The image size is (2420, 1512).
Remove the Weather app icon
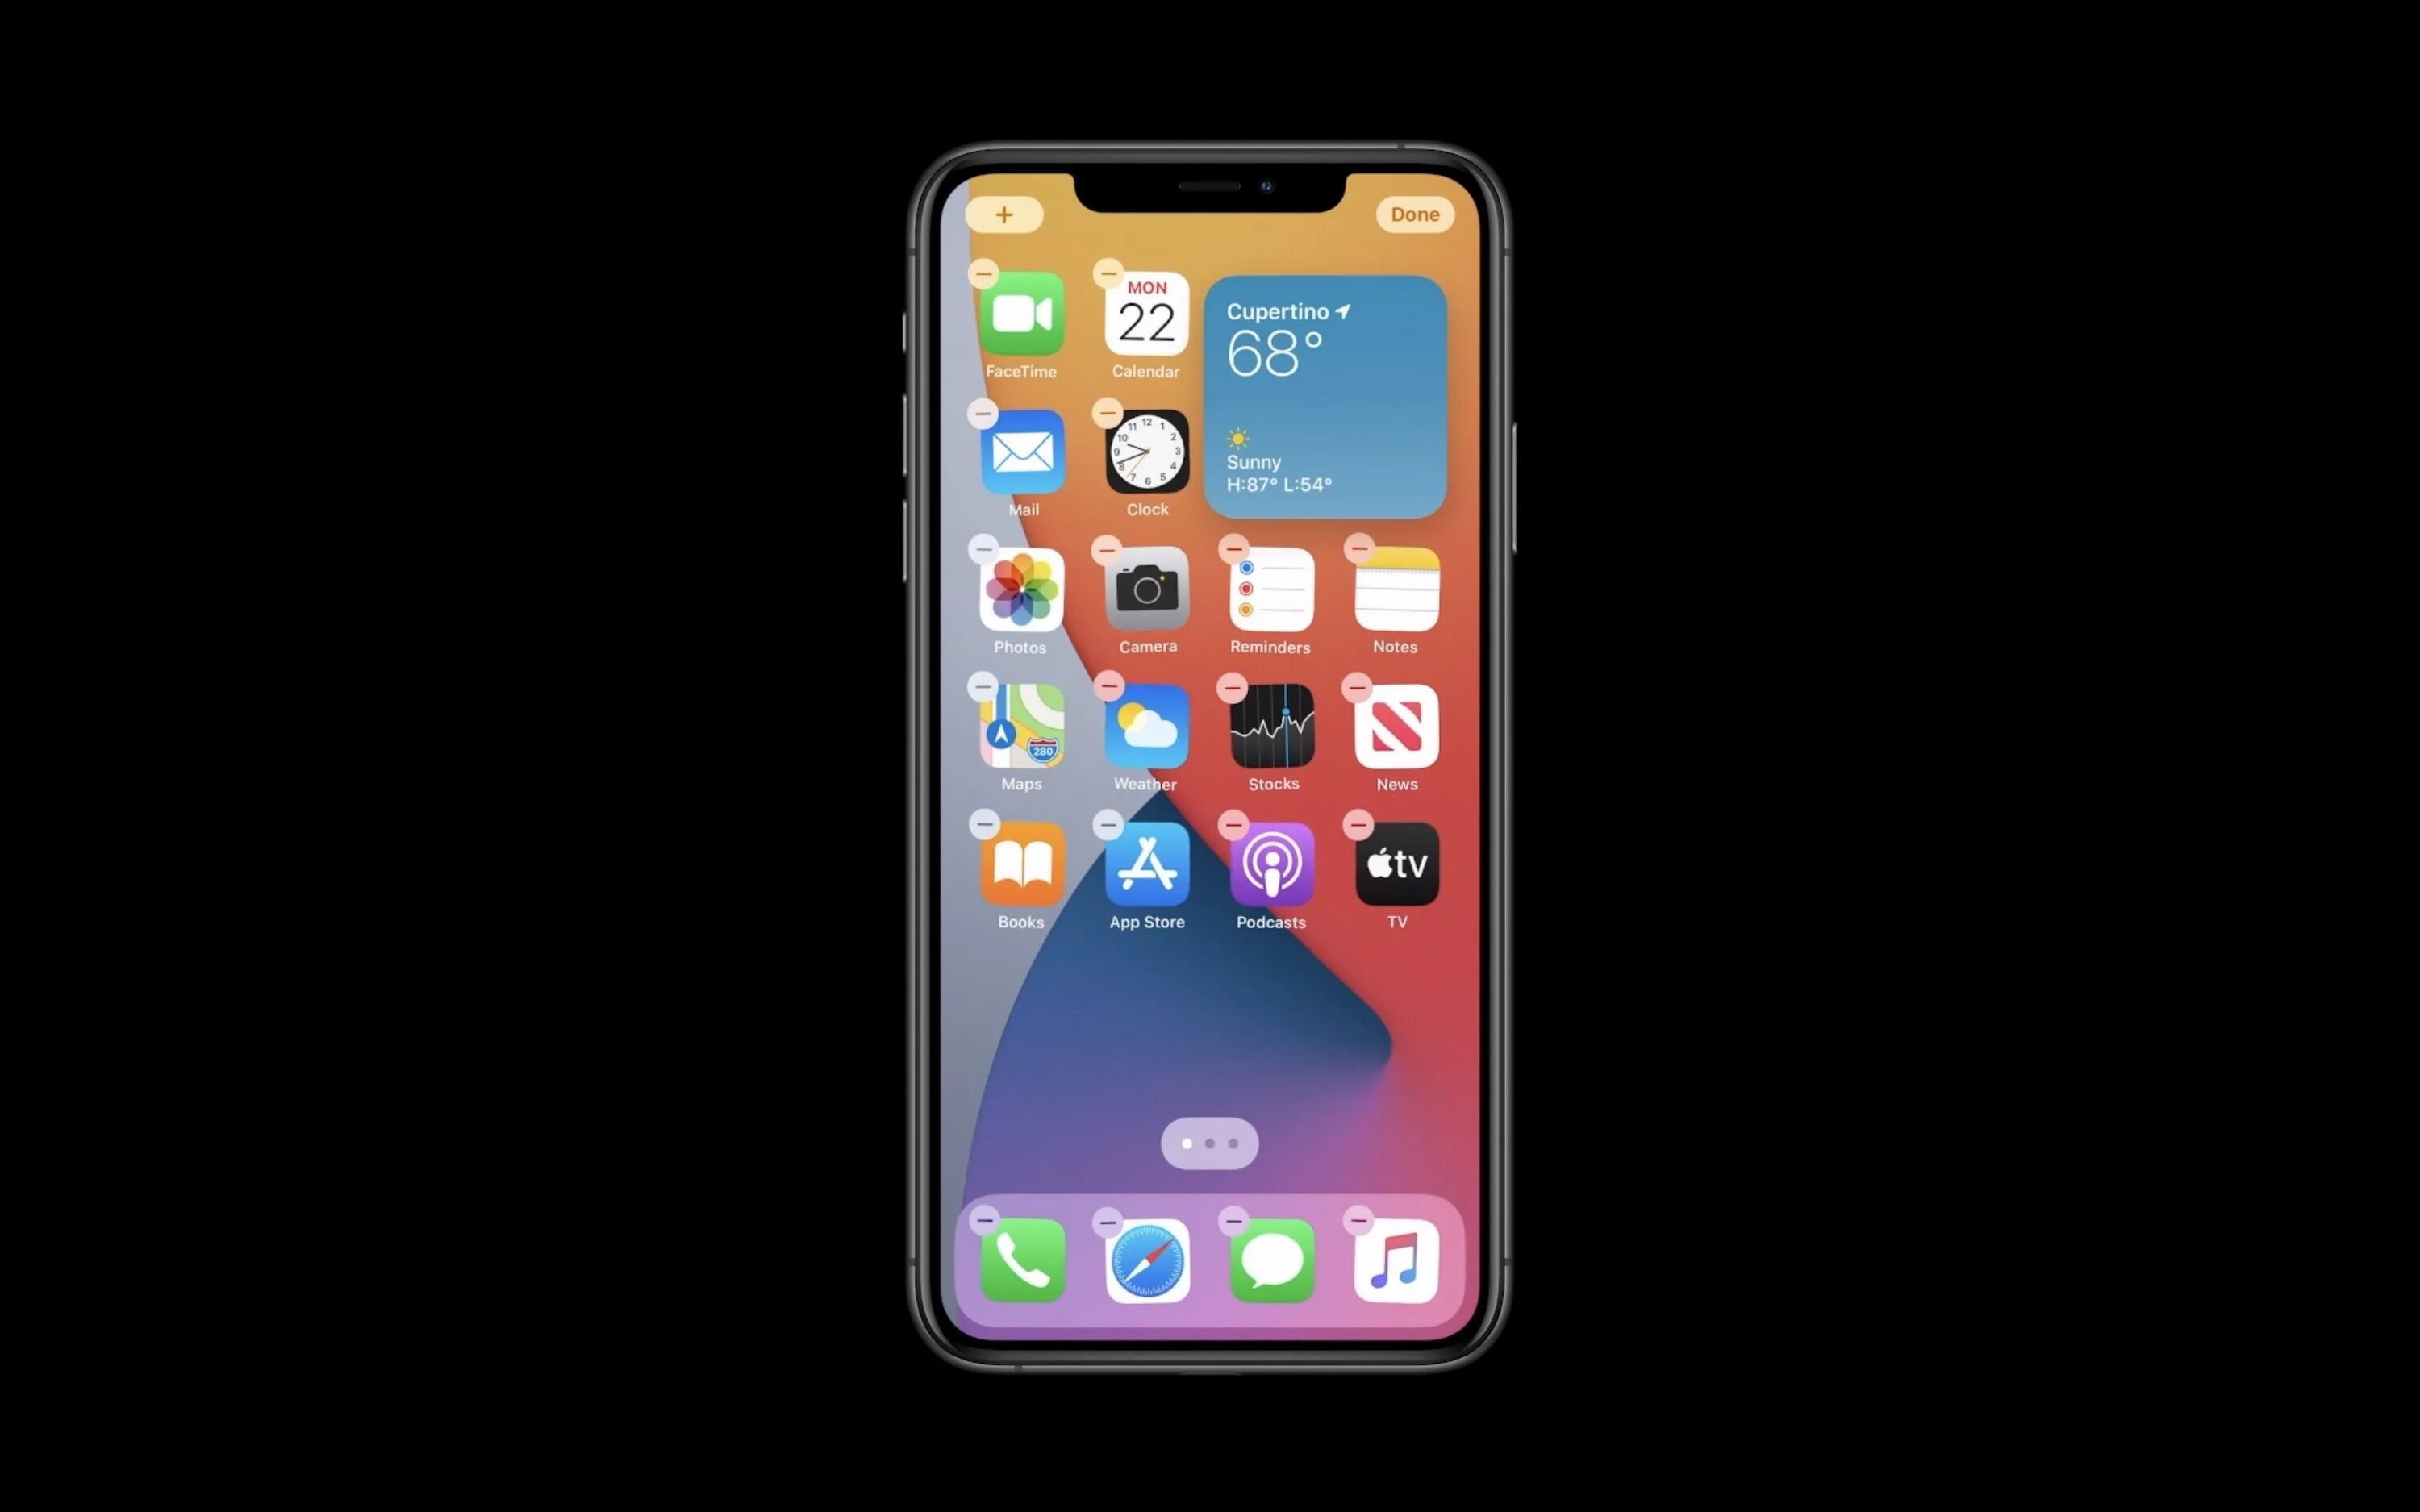1110,685
